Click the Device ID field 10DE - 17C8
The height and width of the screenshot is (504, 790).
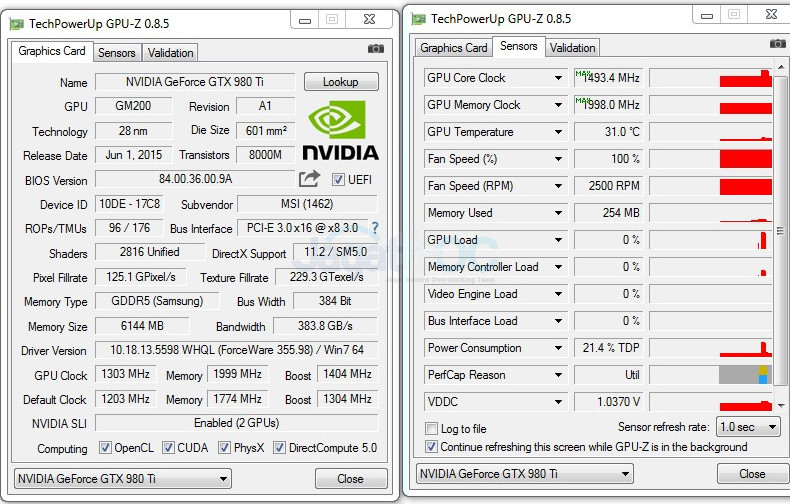point(129,204)
